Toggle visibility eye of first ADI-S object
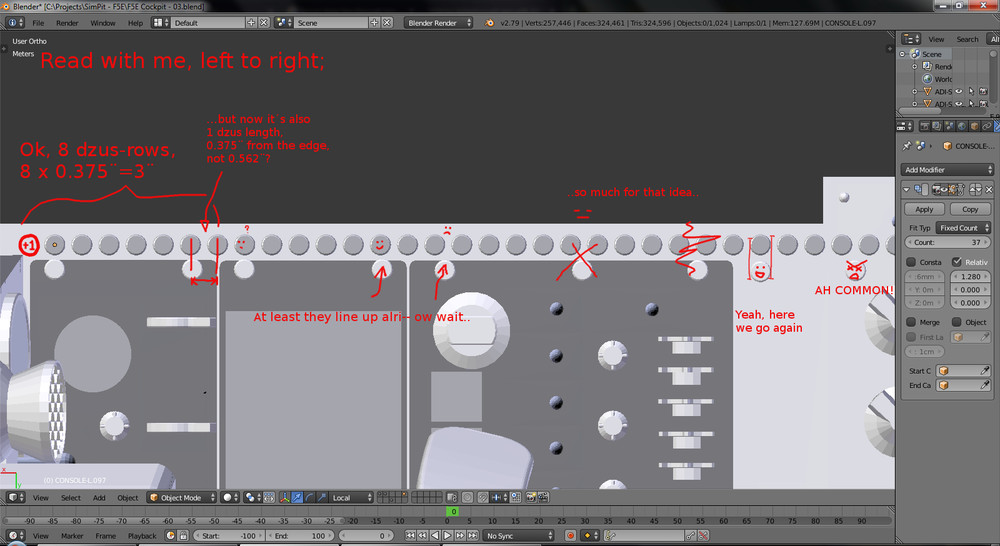The image size is (1000, 546). coord(959,91)
